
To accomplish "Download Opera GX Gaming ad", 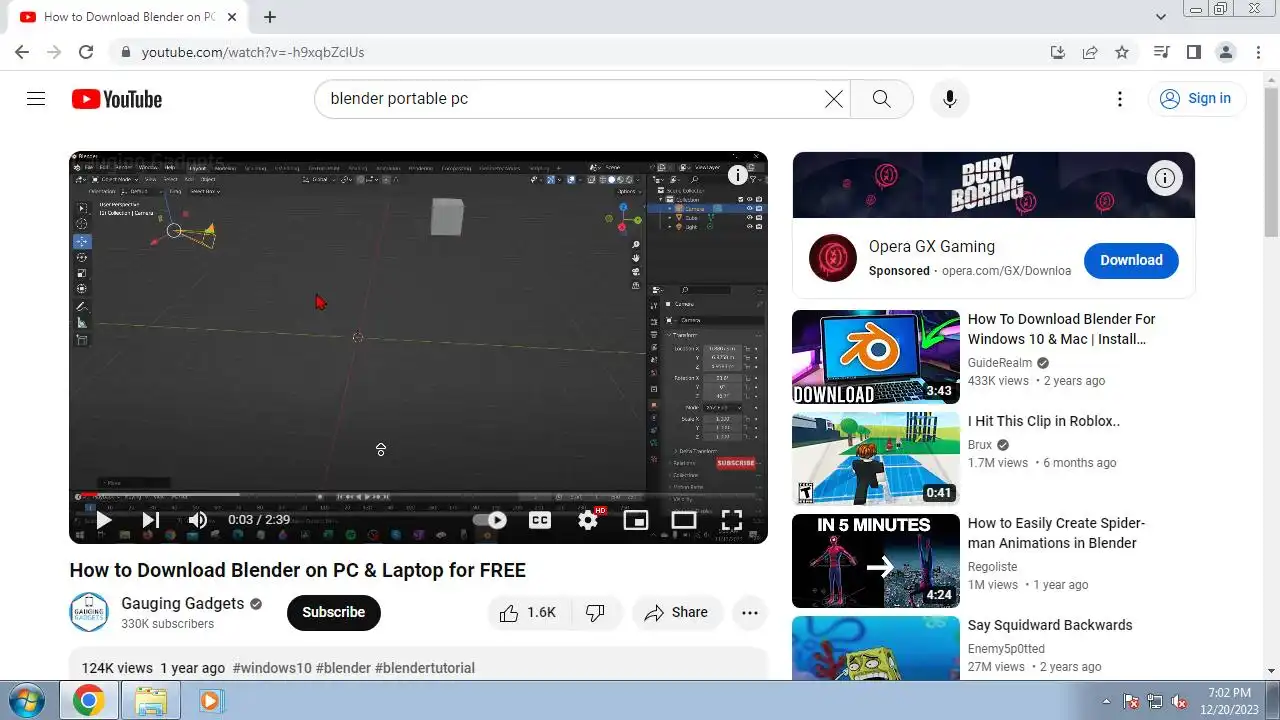I will [x=1131, y=260].
